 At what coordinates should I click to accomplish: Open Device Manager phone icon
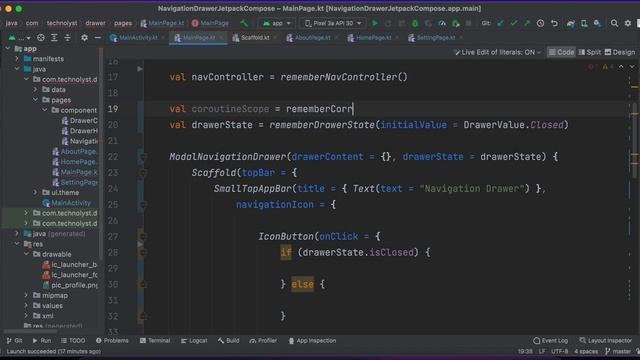(584, 23)
